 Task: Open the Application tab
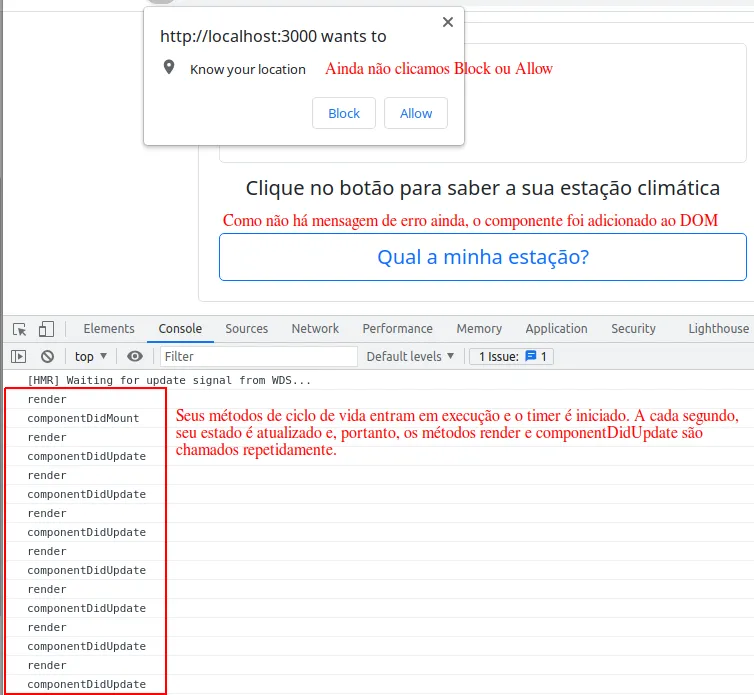click(556, 329)
